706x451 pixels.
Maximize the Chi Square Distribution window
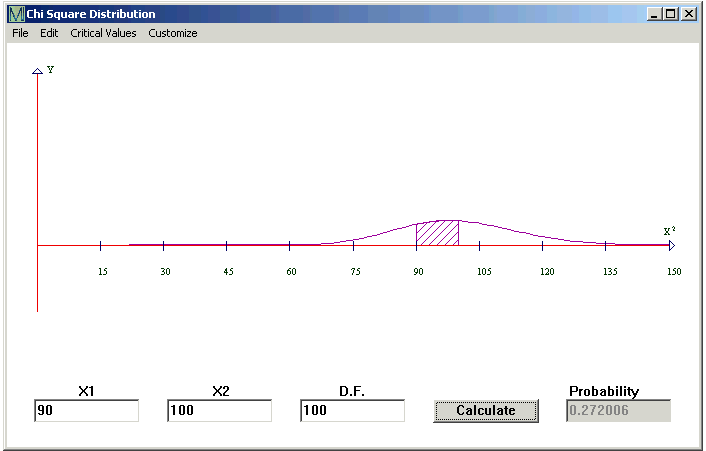click(671, 14)
